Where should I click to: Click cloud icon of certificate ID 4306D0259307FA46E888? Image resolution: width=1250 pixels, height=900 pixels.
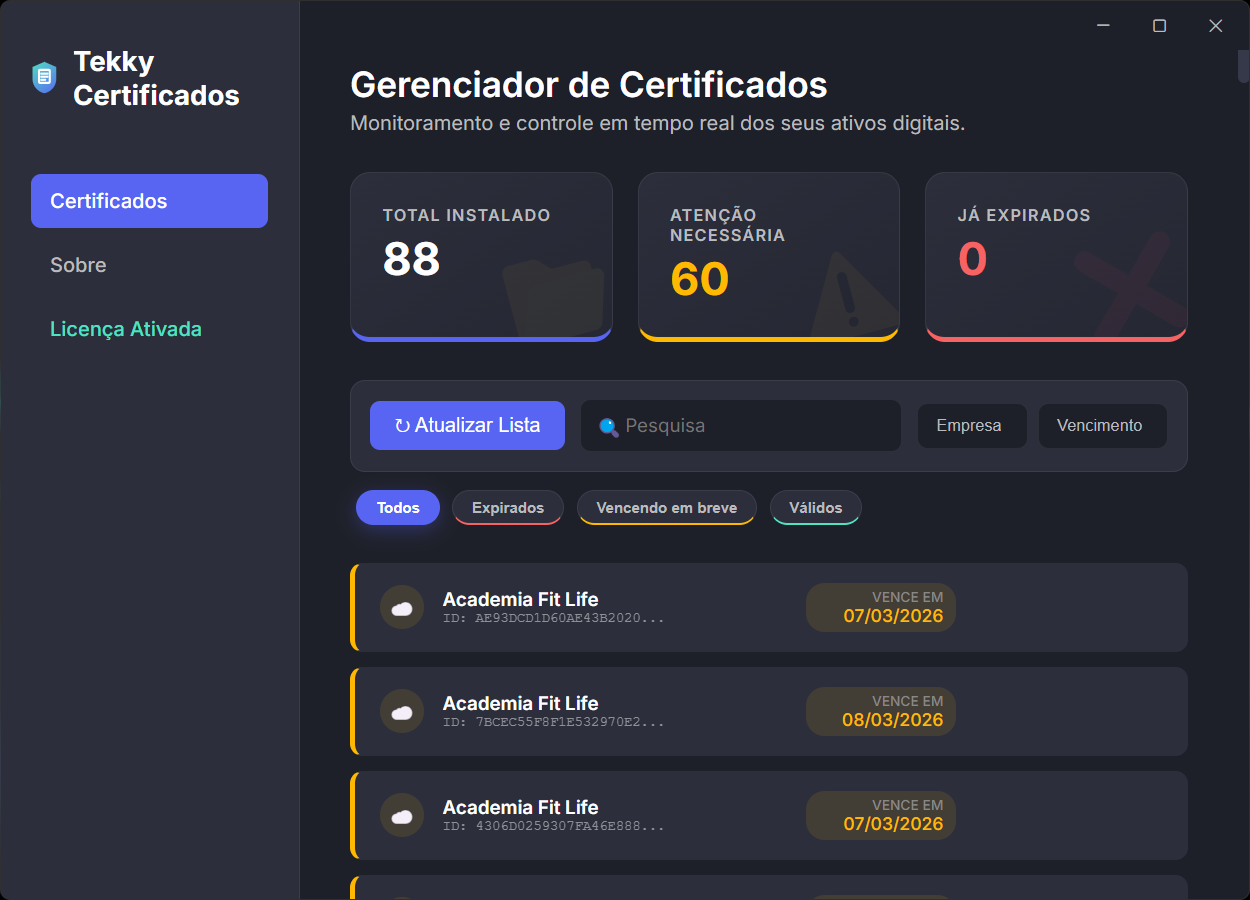402,815
